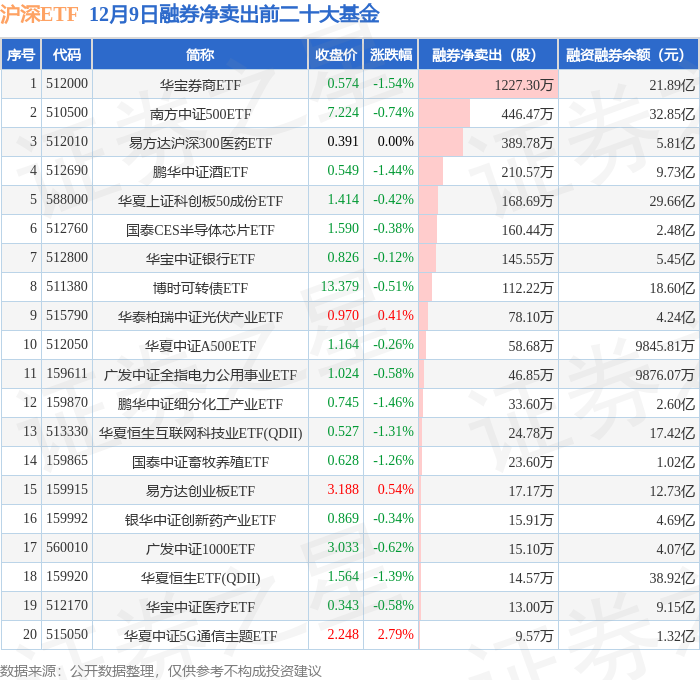Click the 代码 column header

67,54
